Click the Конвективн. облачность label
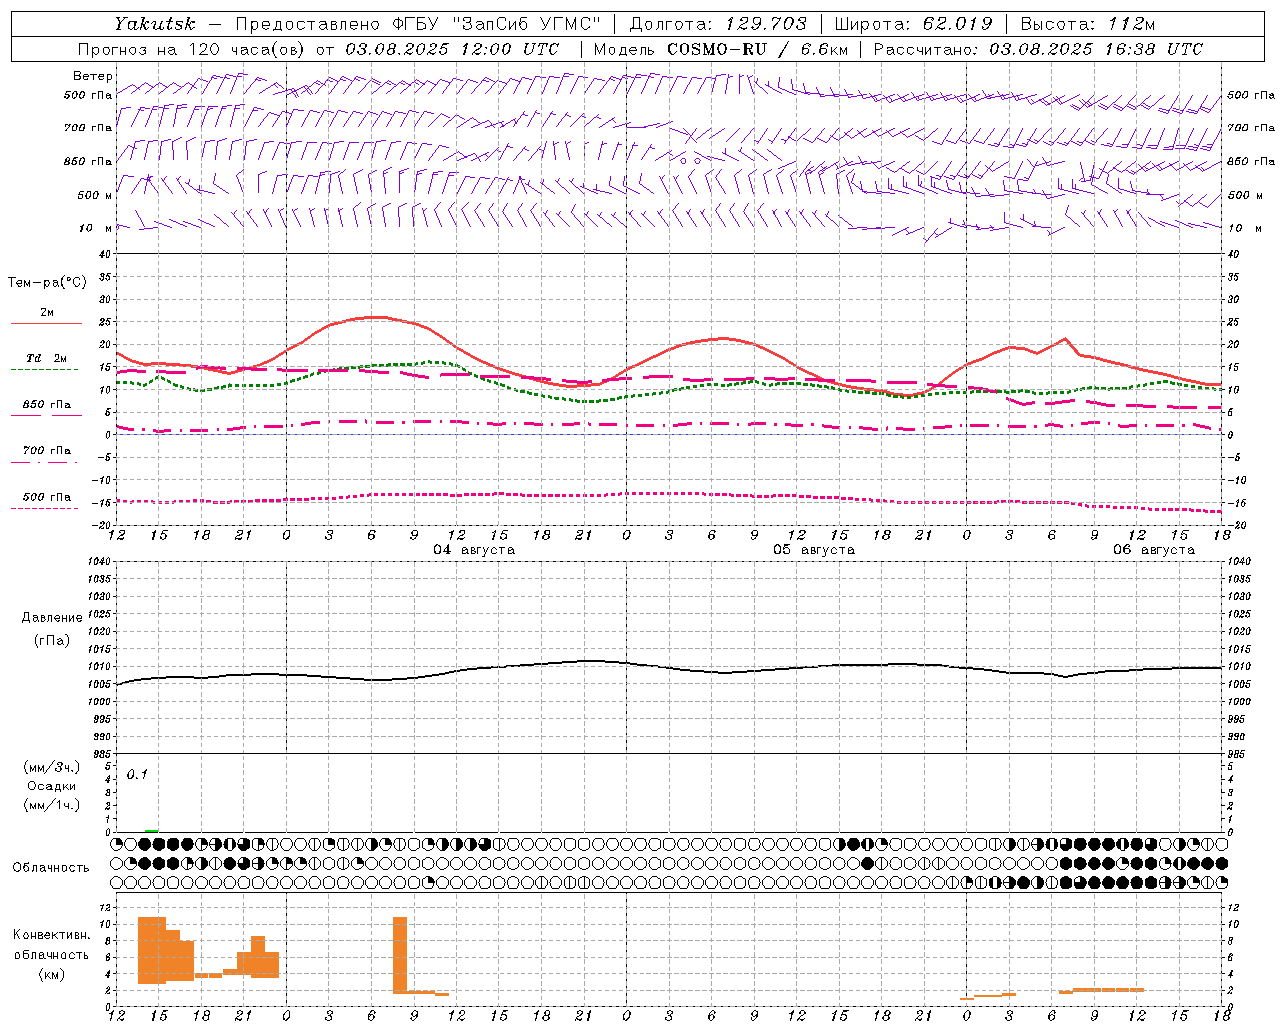 pyautogui.click(x=51, y=945)
